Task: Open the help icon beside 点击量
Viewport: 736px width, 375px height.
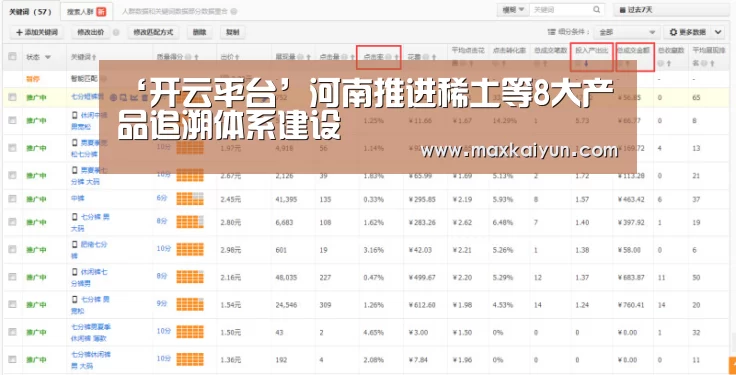Action: (x=344, y=57)
